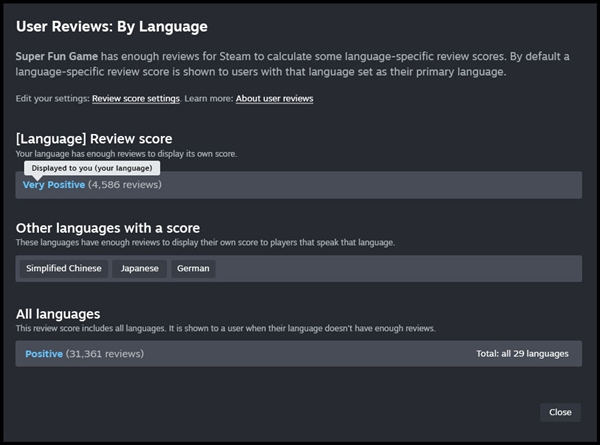
Task: Open the Review score settings link
Action: pos(136,99)
